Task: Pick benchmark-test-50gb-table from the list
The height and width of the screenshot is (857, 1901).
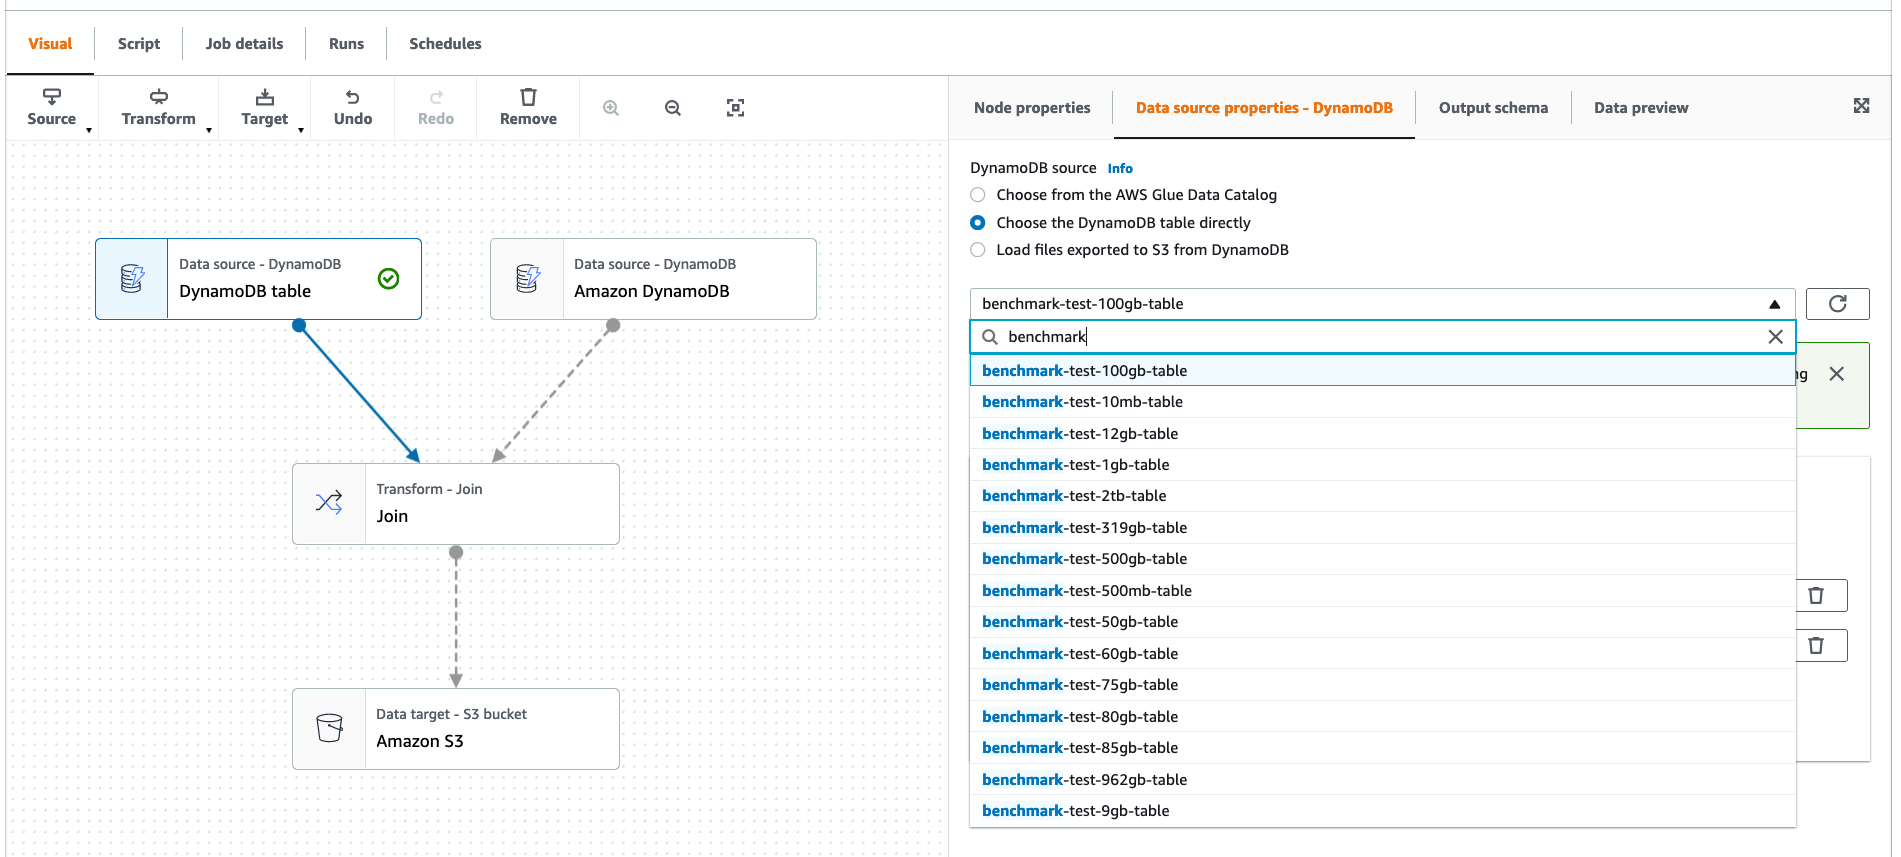Action: click(1383, 622)
